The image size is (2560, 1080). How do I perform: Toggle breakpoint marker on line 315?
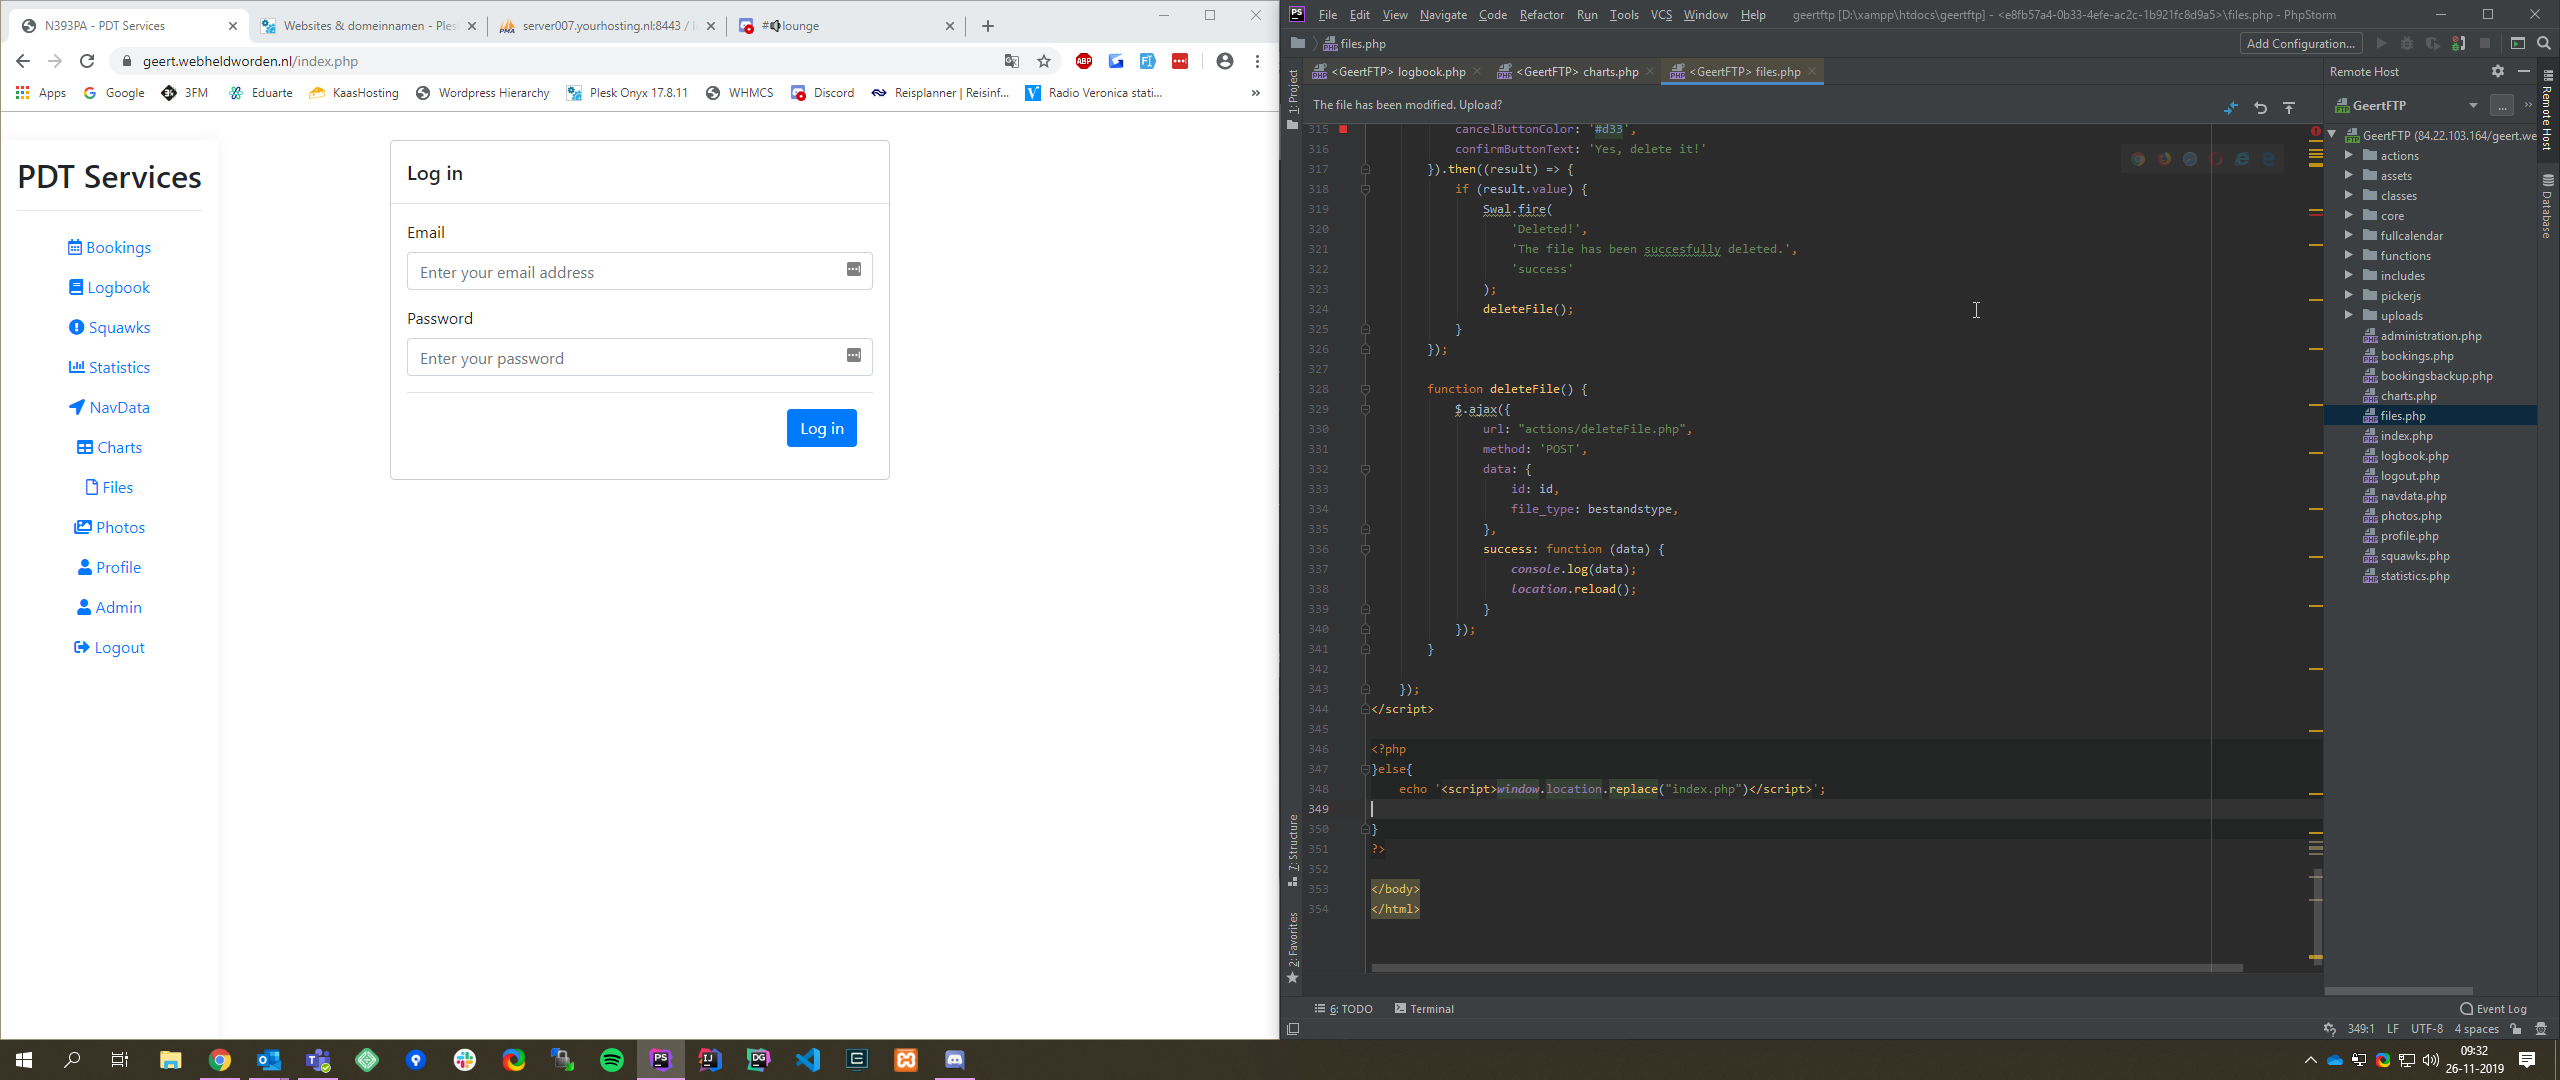point(1343,129)
